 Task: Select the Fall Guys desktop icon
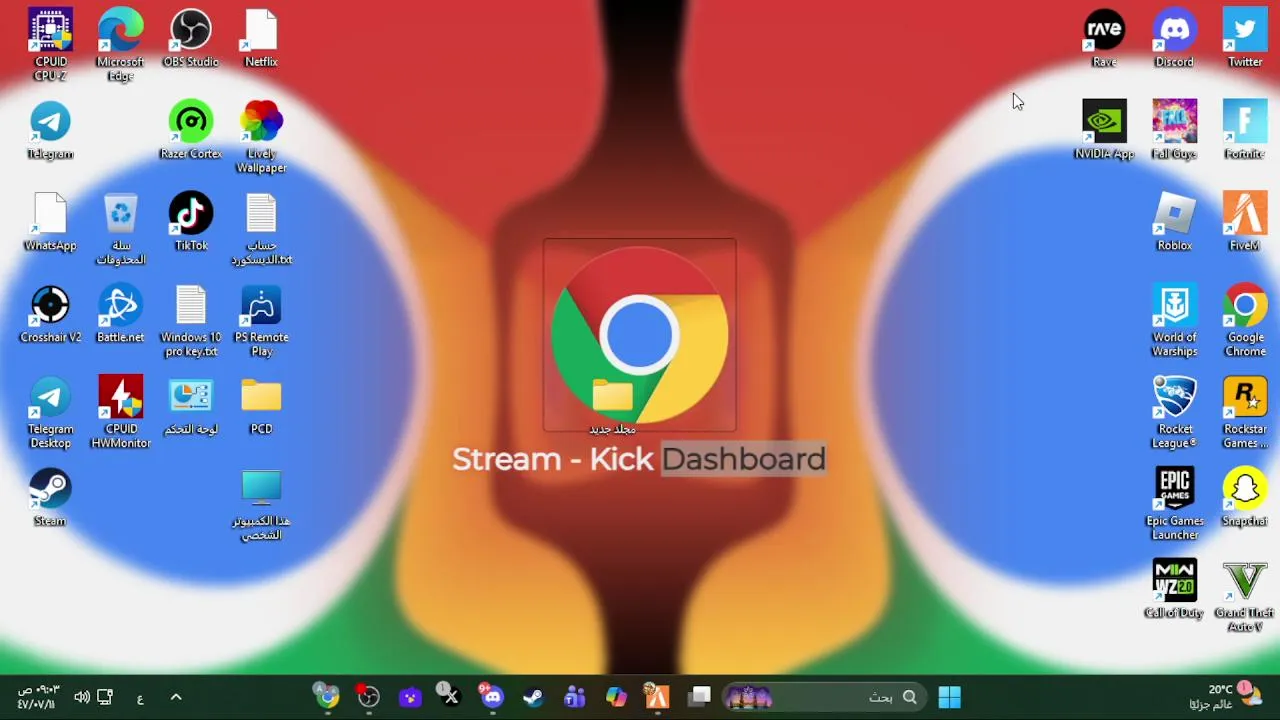click(1174, 130)
